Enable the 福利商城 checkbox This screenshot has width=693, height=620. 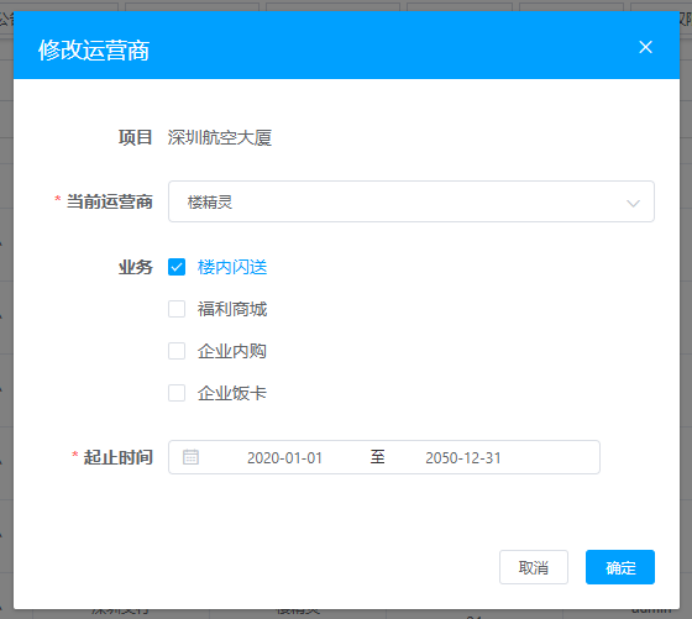coord(177,309)
